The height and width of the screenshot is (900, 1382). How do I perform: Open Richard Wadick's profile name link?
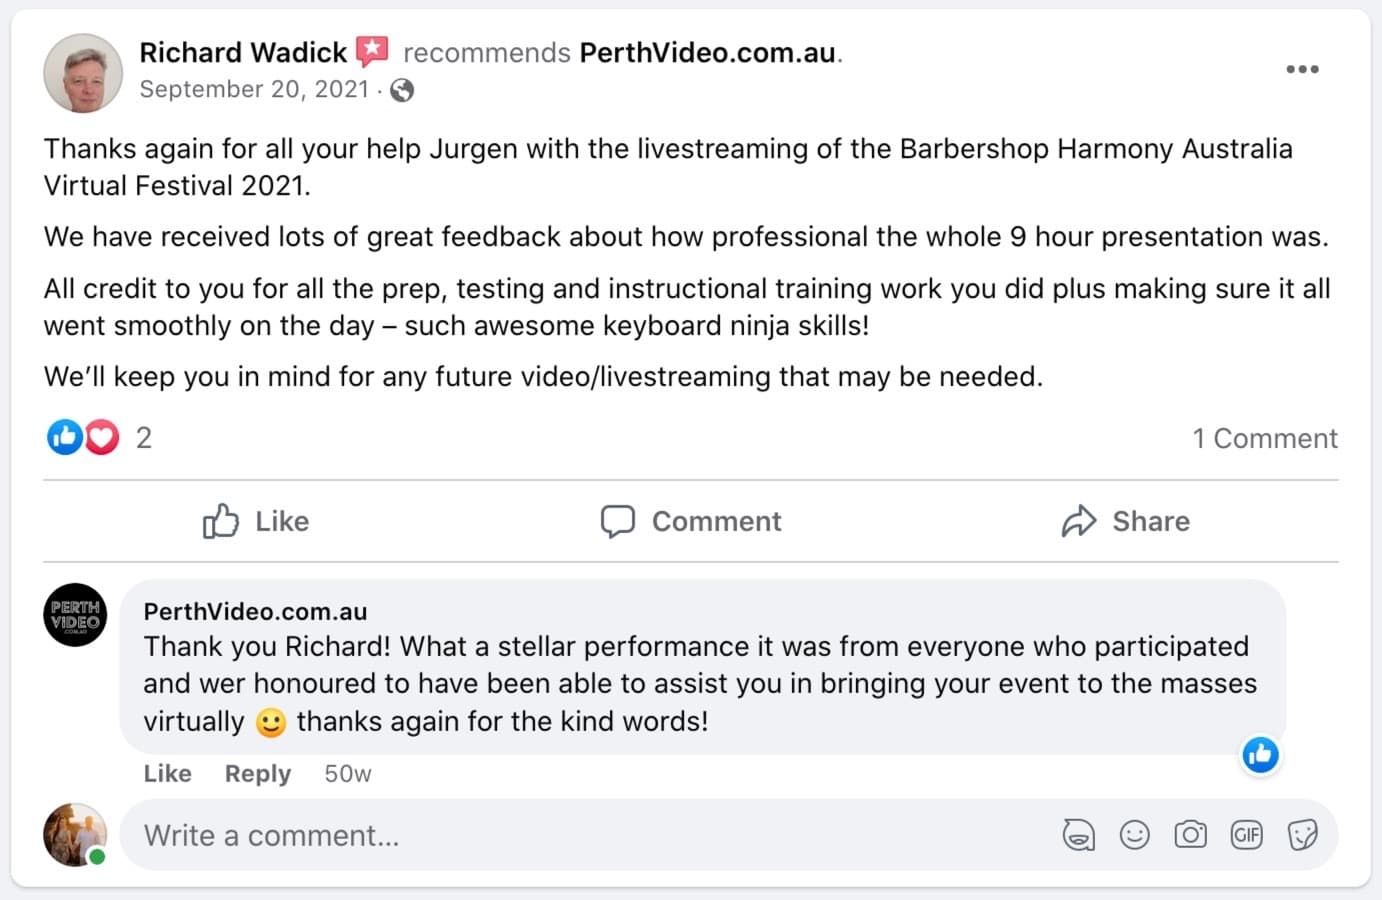pyautogui.click(x=242, y=52)
